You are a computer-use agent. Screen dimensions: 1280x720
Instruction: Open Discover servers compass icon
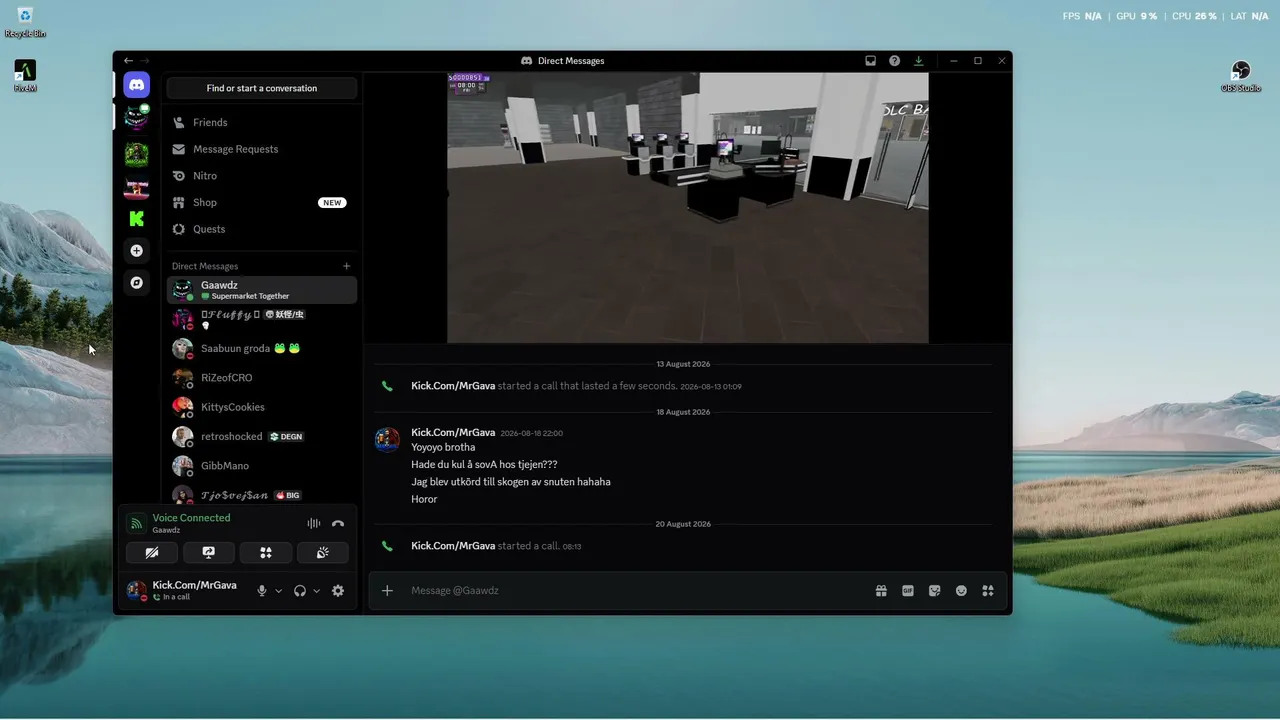137,283
